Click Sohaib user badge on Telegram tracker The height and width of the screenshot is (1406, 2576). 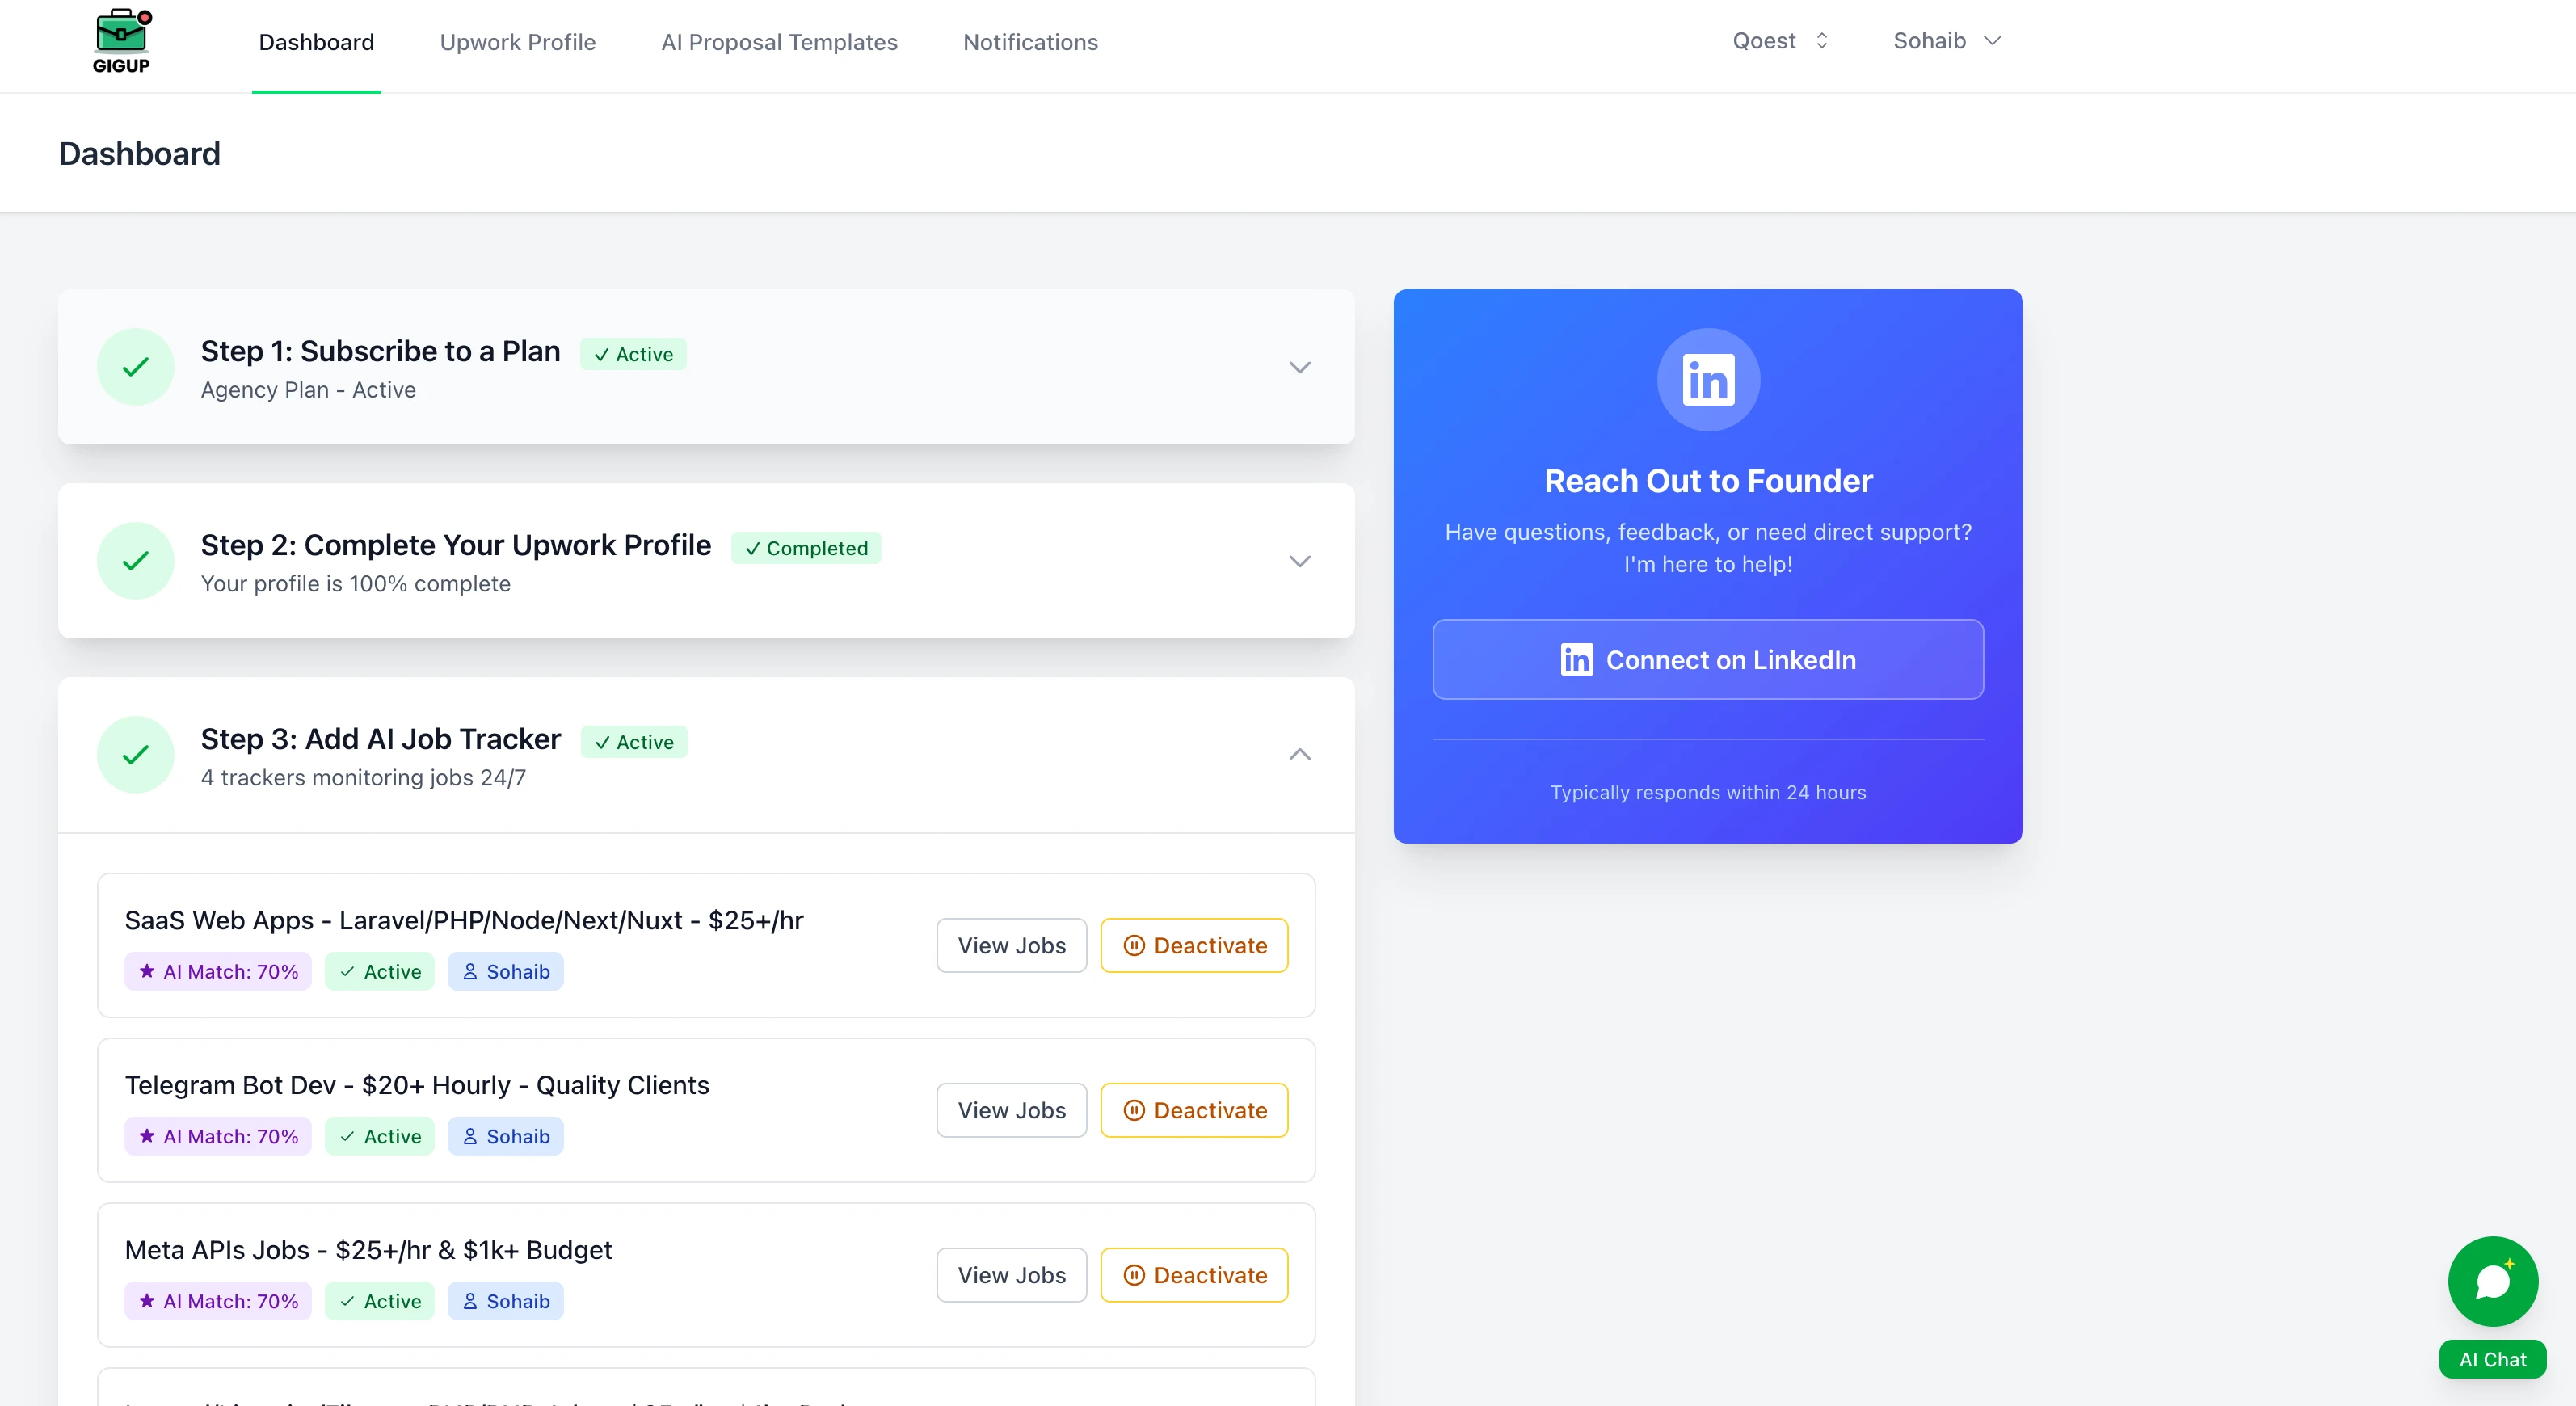click(x=506, y=1136)
